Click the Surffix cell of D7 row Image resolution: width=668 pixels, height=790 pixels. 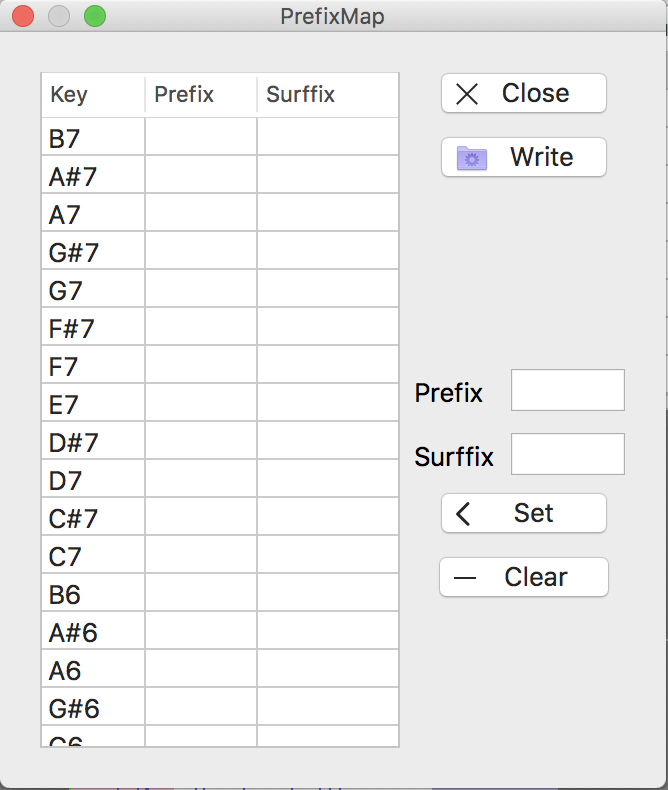(327, 481)
